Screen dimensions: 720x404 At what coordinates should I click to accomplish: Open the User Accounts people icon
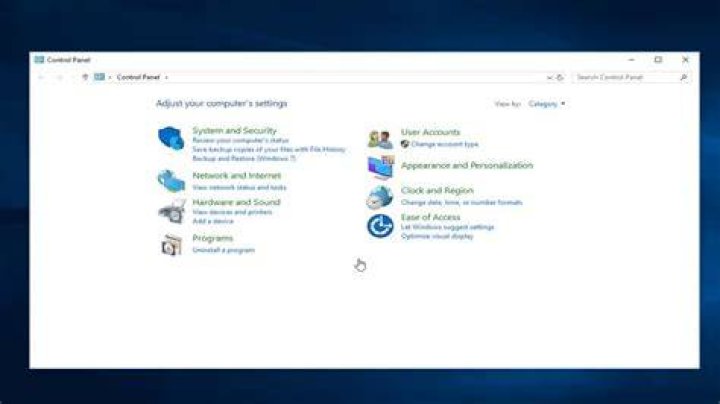380,139
